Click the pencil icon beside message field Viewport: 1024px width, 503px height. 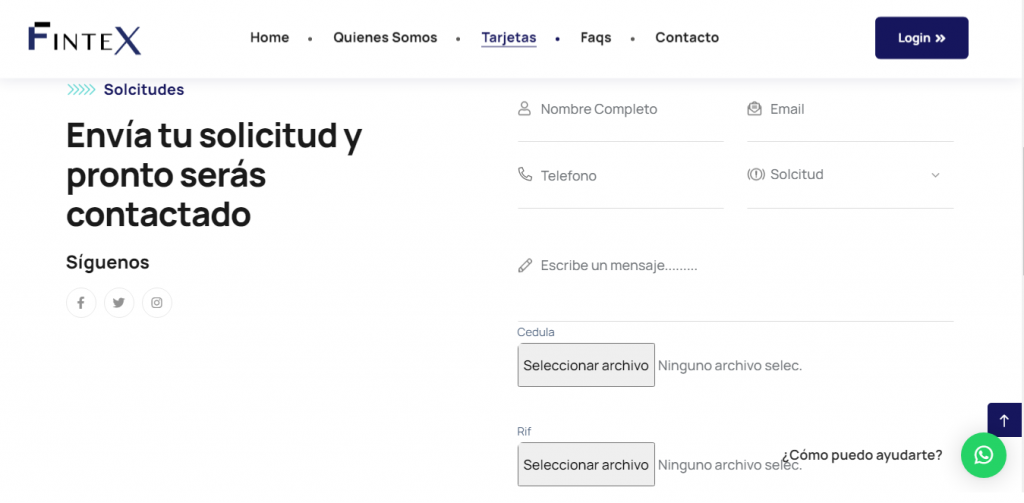pos(525,266)
